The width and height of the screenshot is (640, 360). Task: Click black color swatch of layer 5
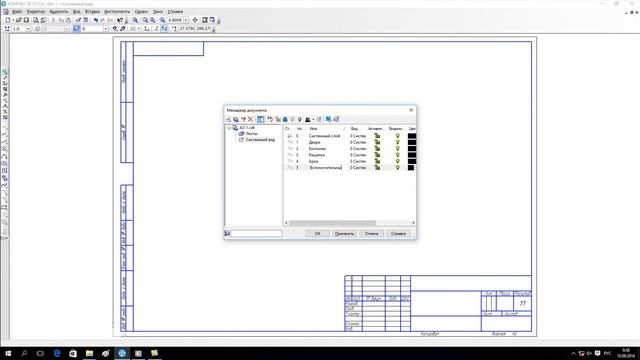click(411, 167)
